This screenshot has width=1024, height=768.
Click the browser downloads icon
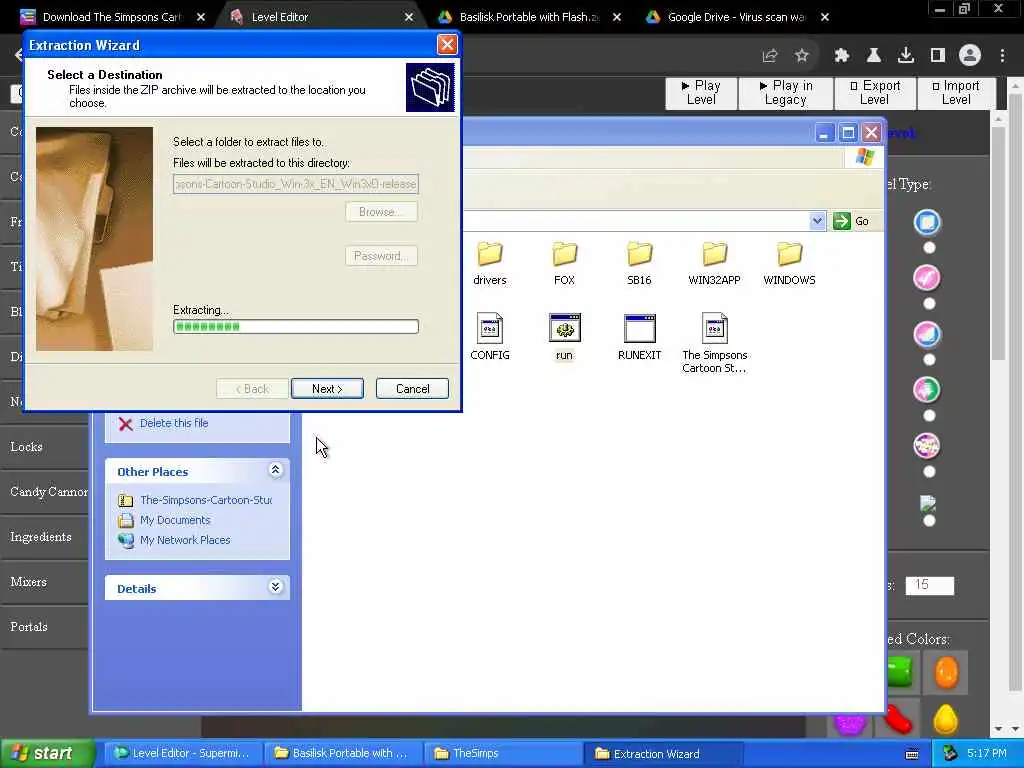[x=906, y=56]
